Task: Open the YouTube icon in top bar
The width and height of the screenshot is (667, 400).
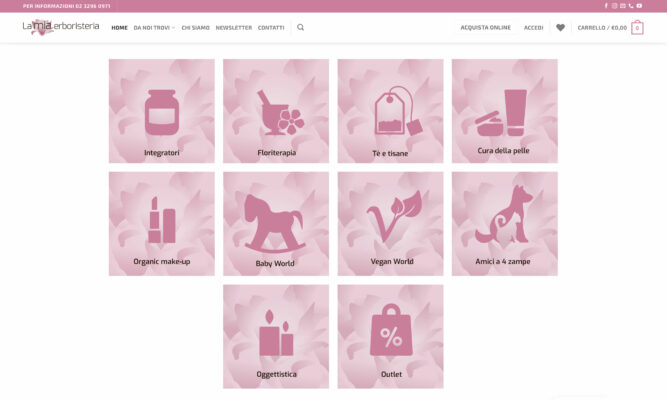Action: 639,6
